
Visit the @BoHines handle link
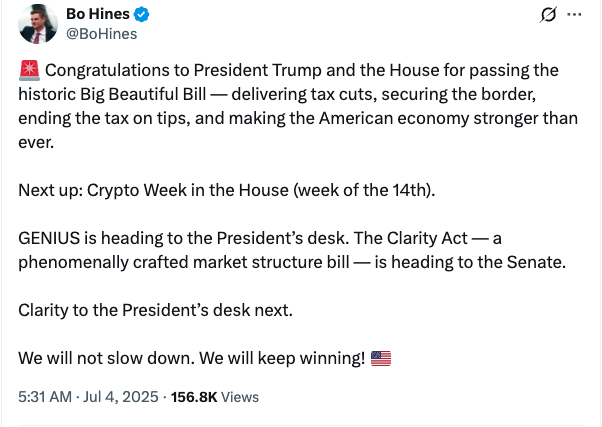(101, 34)
